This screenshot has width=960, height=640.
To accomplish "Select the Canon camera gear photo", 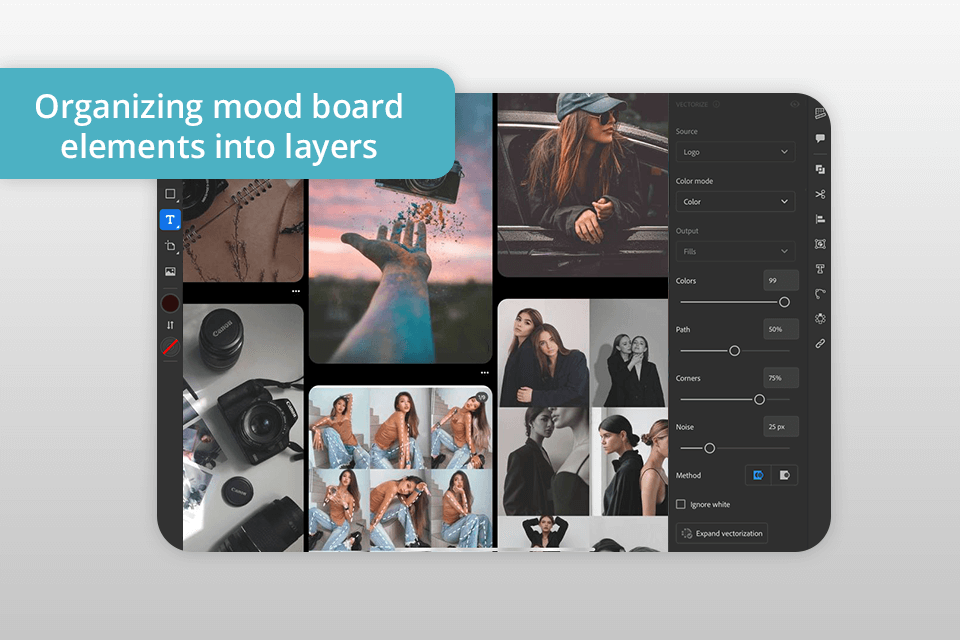I will [243, 427].
